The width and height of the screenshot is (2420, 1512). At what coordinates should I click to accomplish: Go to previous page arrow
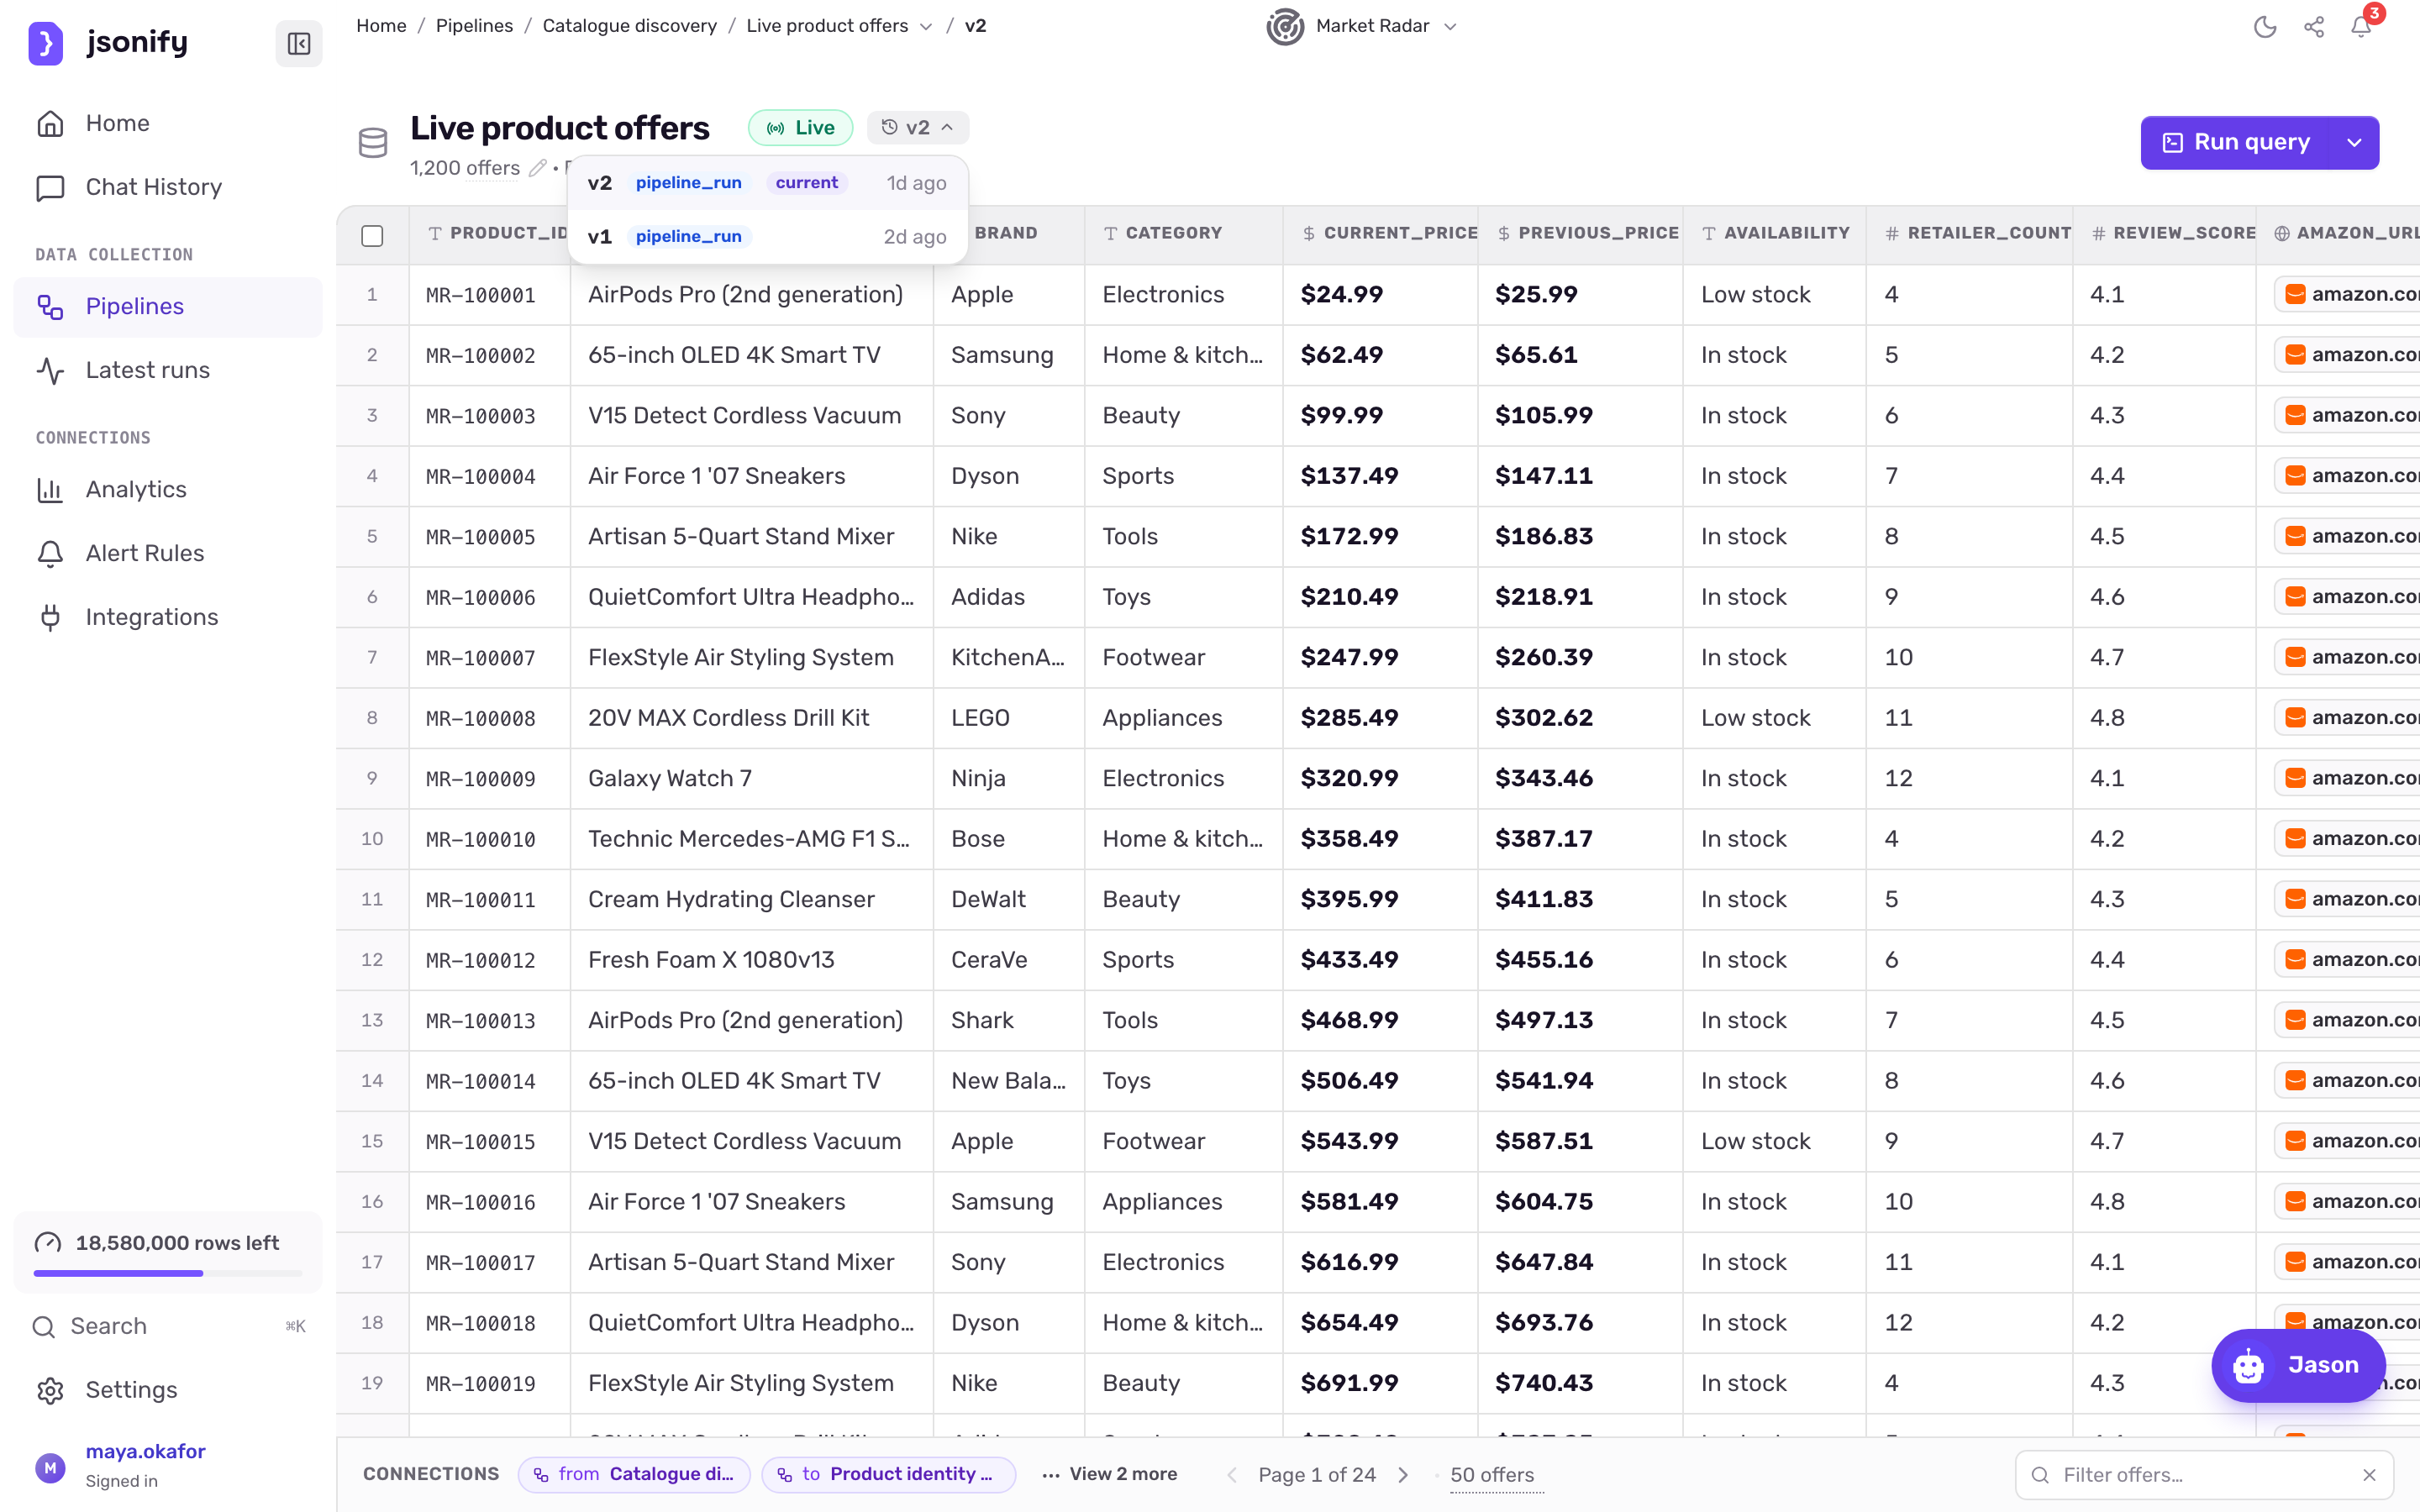(1232, 1475)
